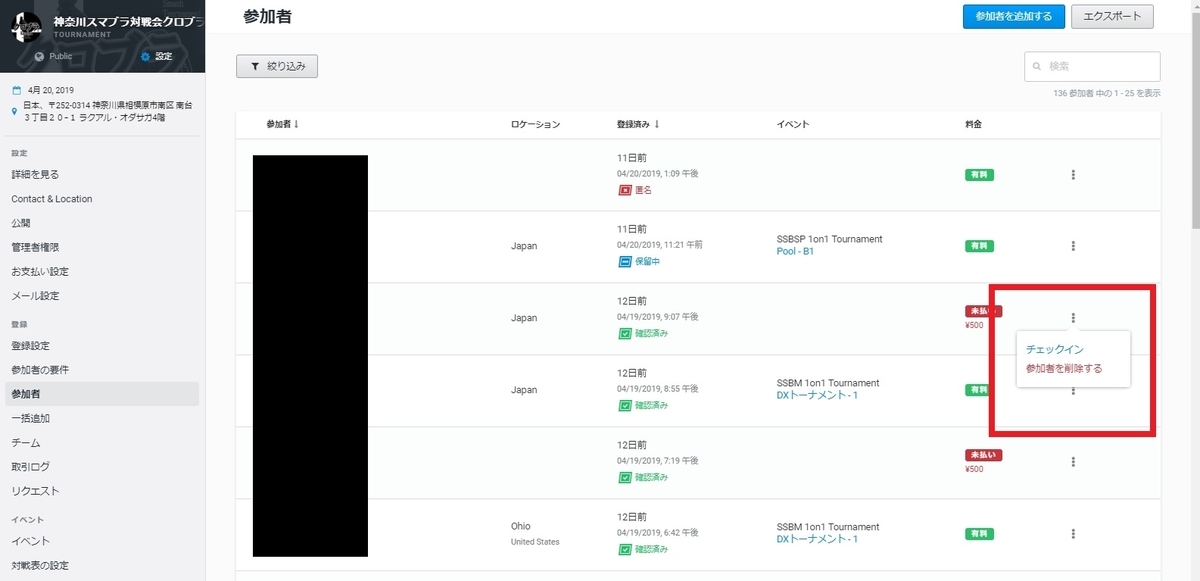The height and width of the screenshot is (581, 1200).
Task: Open the 設定 gear in sidebar header
Action: click(145, 56)
